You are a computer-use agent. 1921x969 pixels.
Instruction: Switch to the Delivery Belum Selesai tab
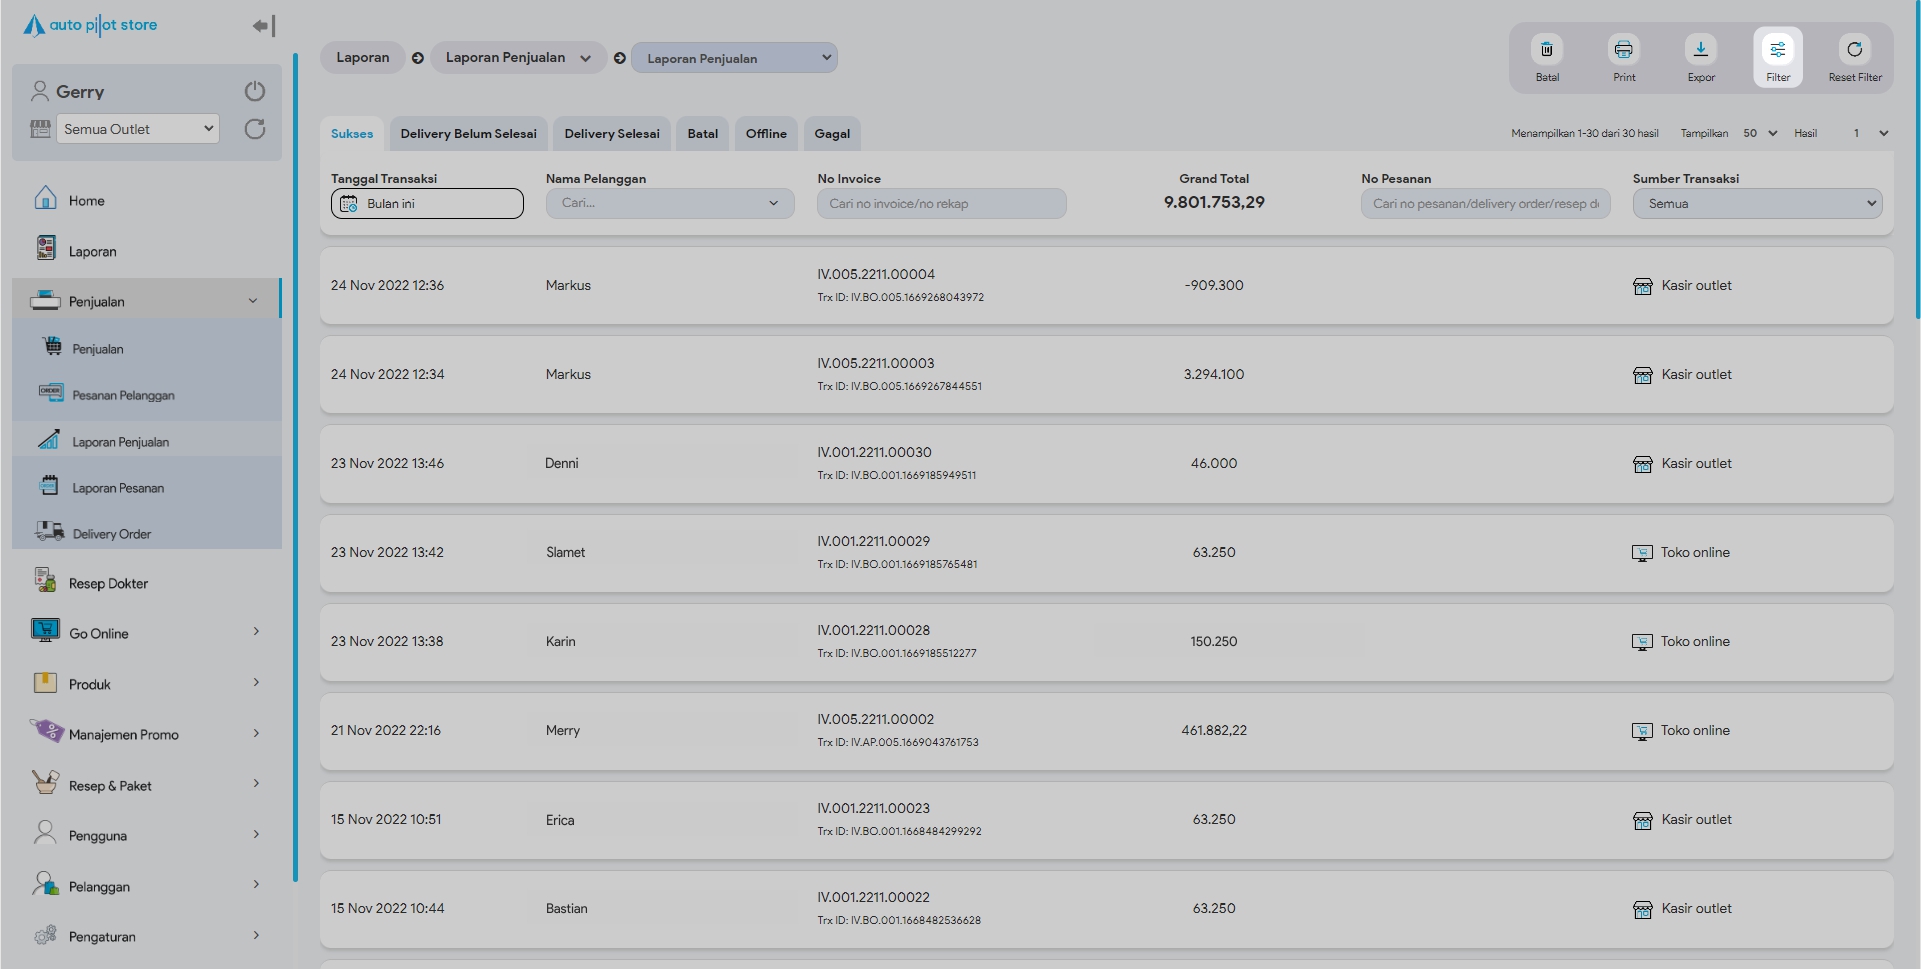pyautogui.click(x=468, y=134)
